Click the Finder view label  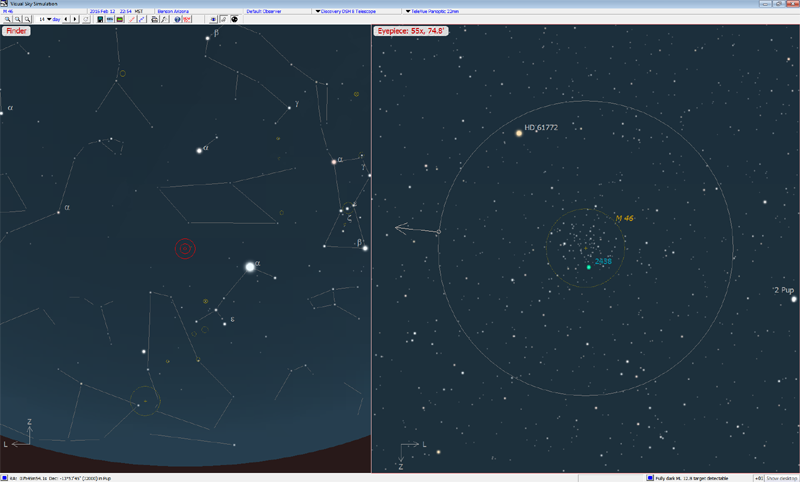point(16,31)
